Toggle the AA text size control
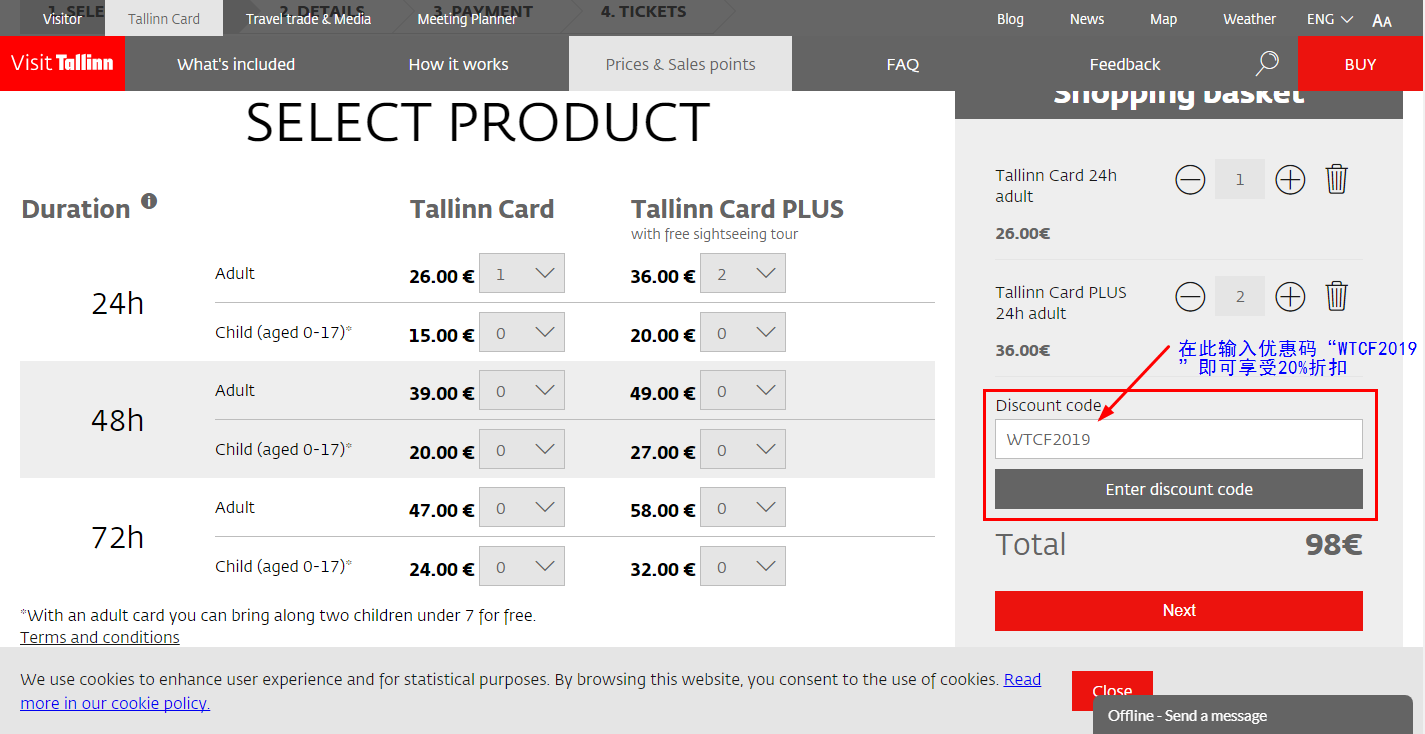The image size is (1425, 734). click(1382, 21)
